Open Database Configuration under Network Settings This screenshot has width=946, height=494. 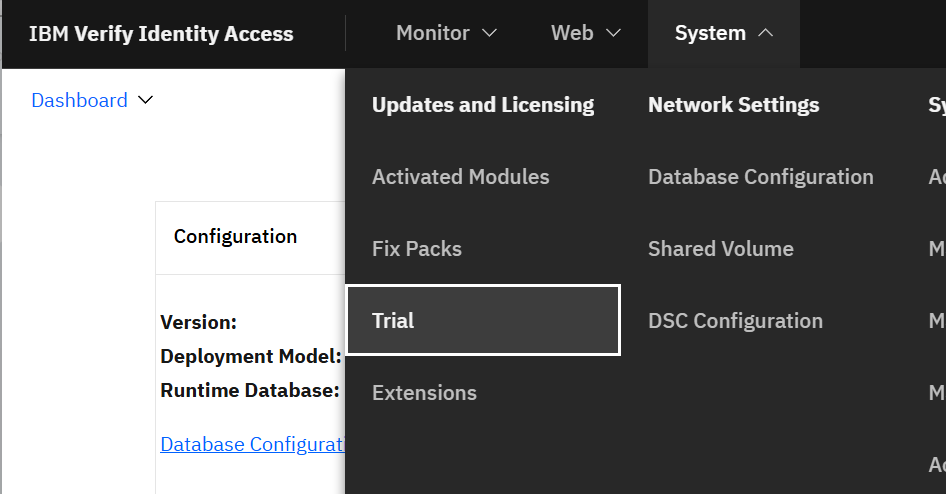click(761, 177)
